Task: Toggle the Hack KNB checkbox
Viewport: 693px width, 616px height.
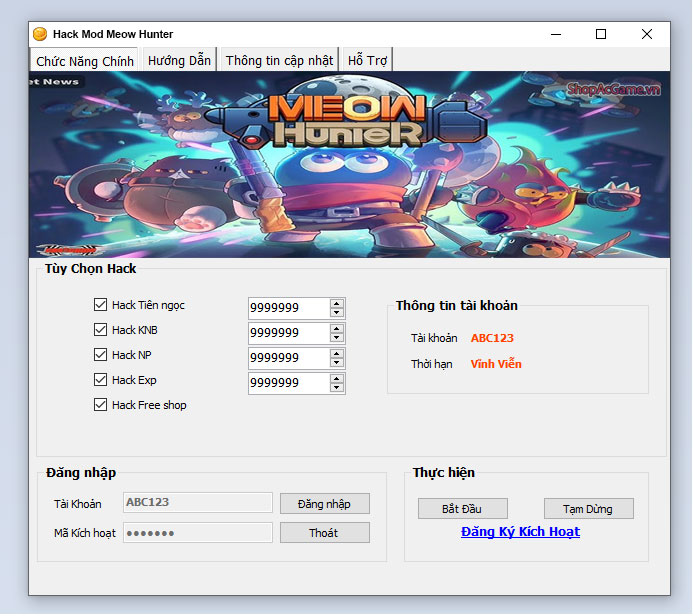Action: coord(100,330)
